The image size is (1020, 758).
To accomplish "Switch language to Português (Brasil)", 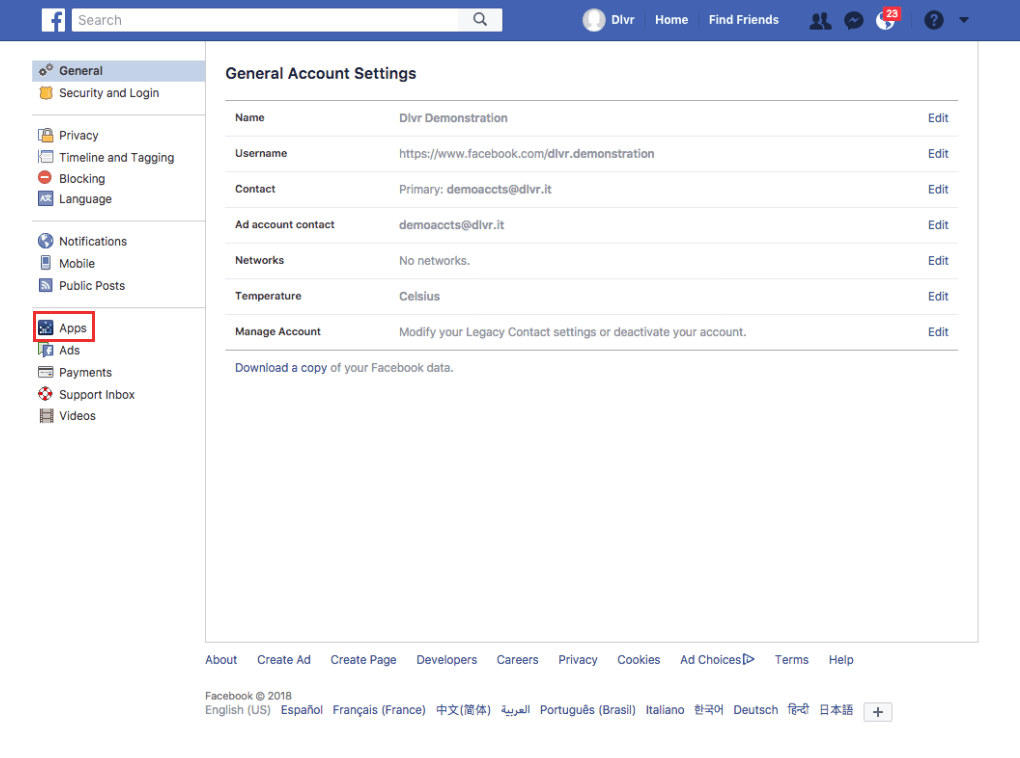I will 587,710.
